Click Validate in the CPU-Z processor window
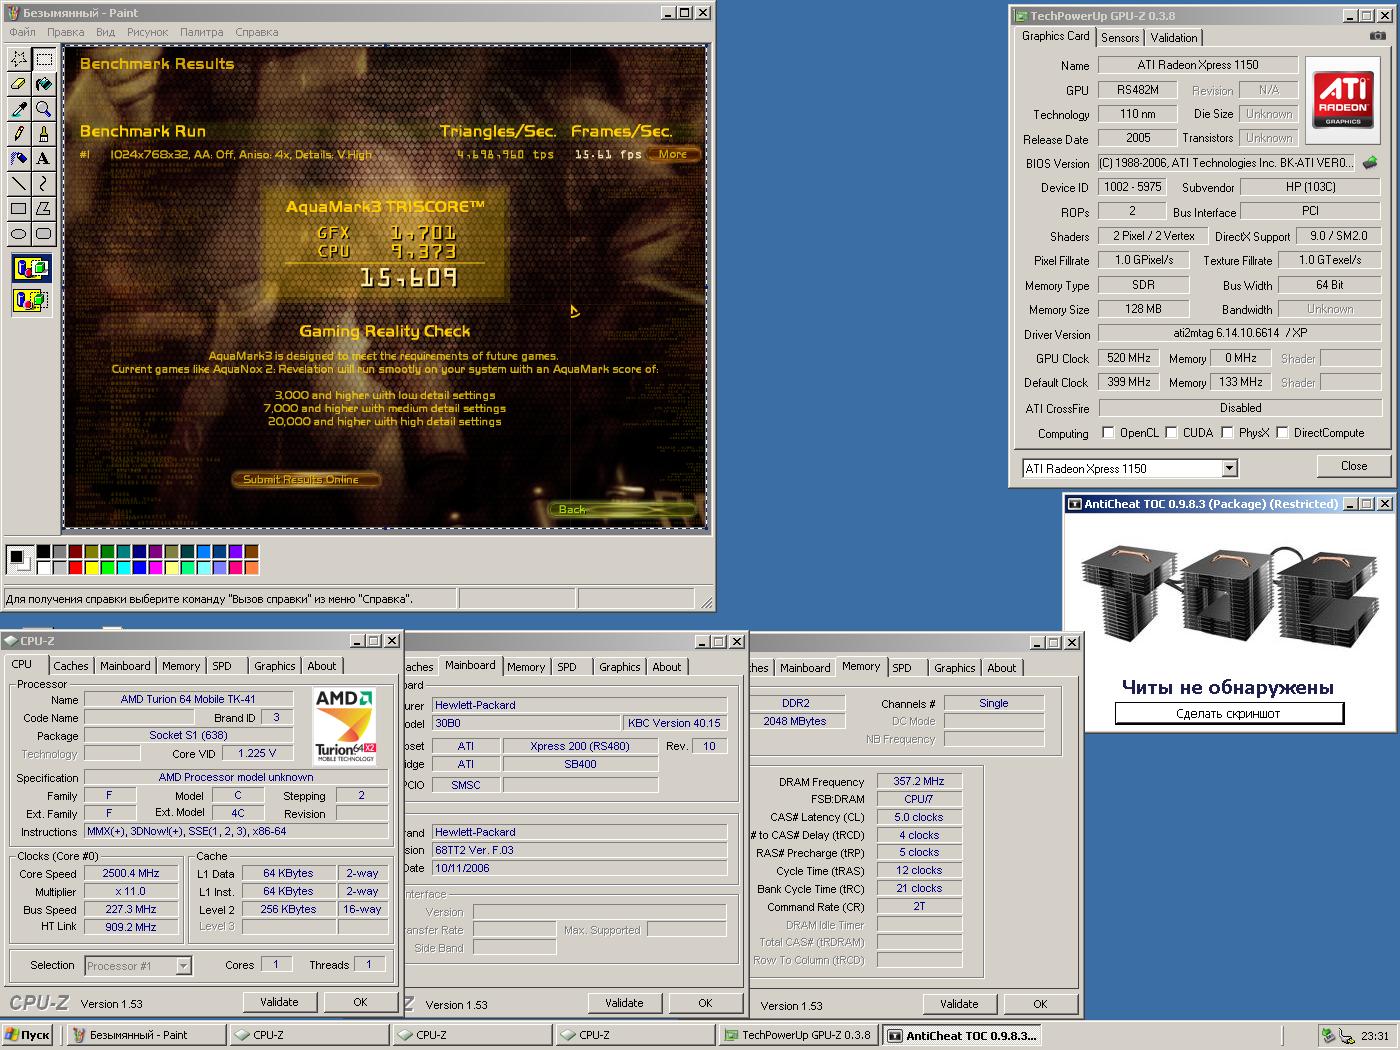Image resolution: width=1400 pixels, height=1050 pixels. pyautogui.click(x=279, y=1002)
